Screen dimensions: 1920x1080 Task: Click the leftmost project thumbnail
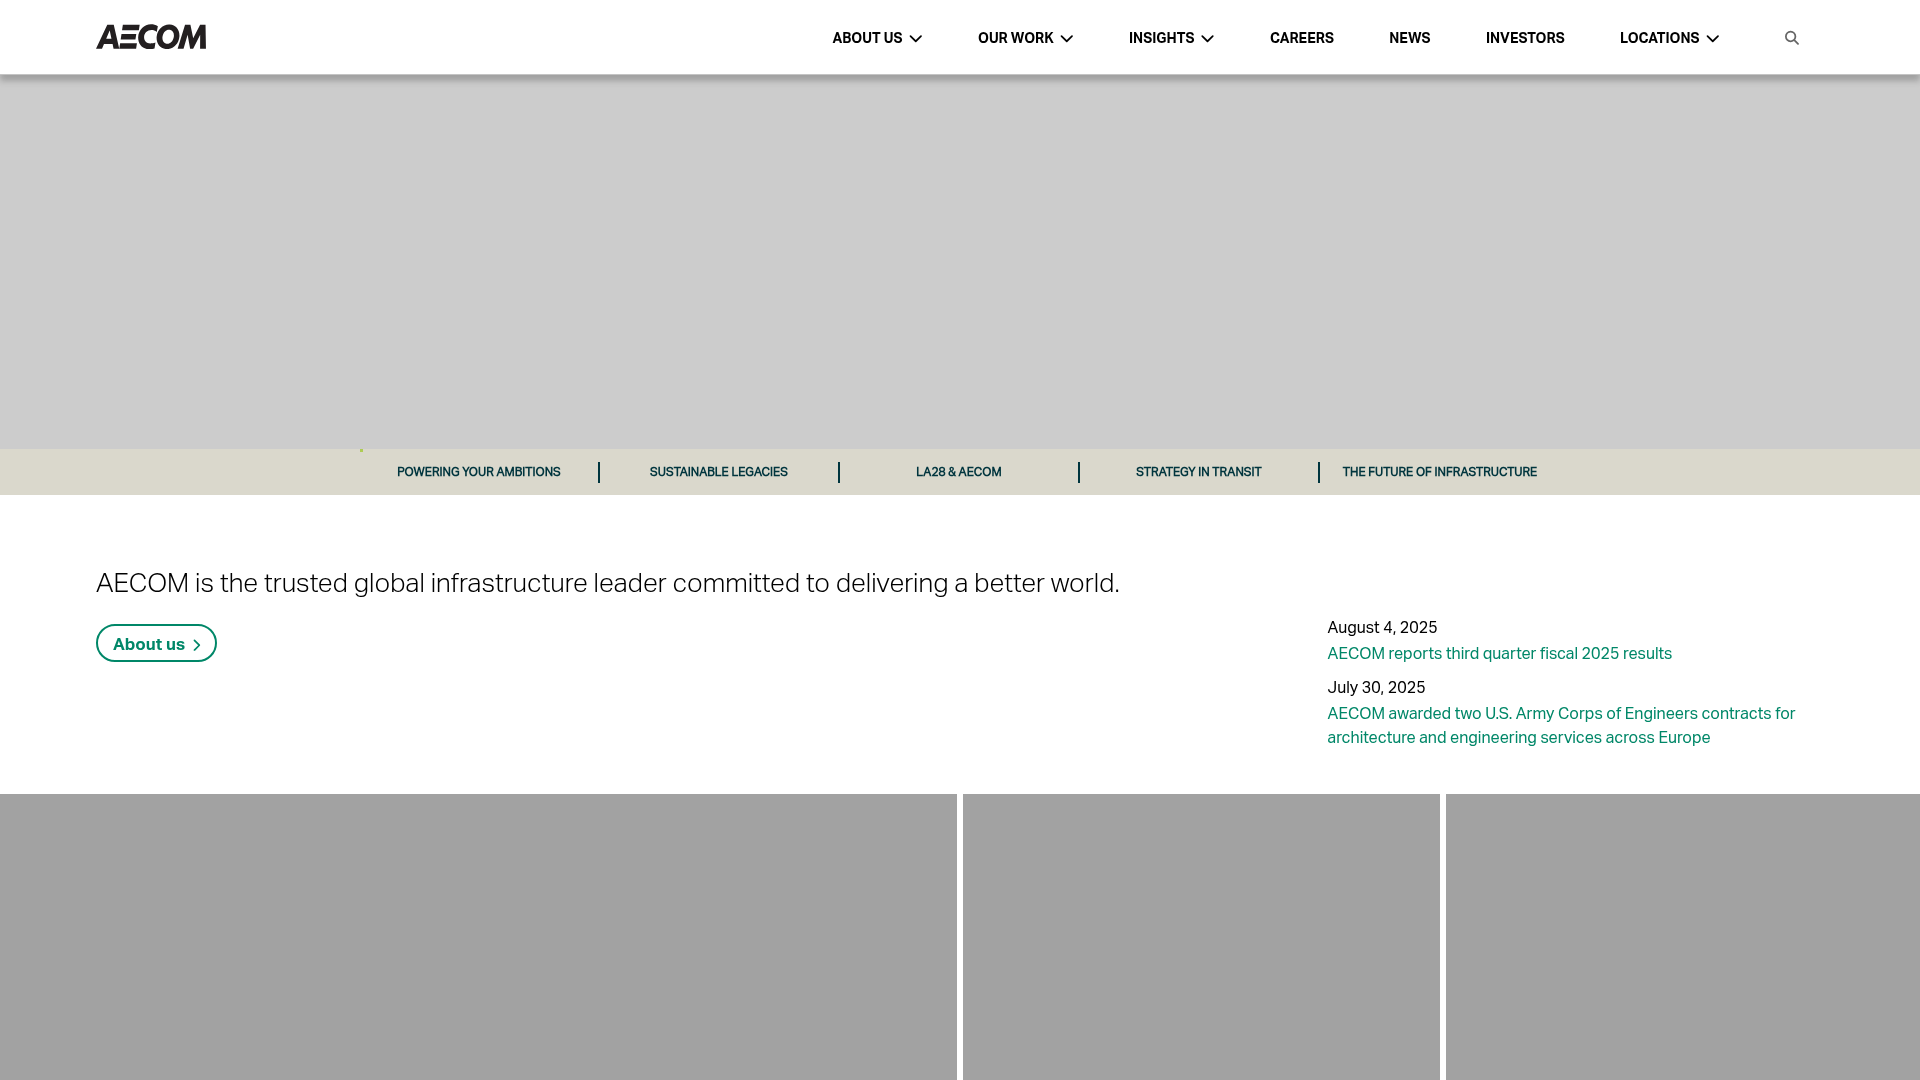tap(477, 937)
